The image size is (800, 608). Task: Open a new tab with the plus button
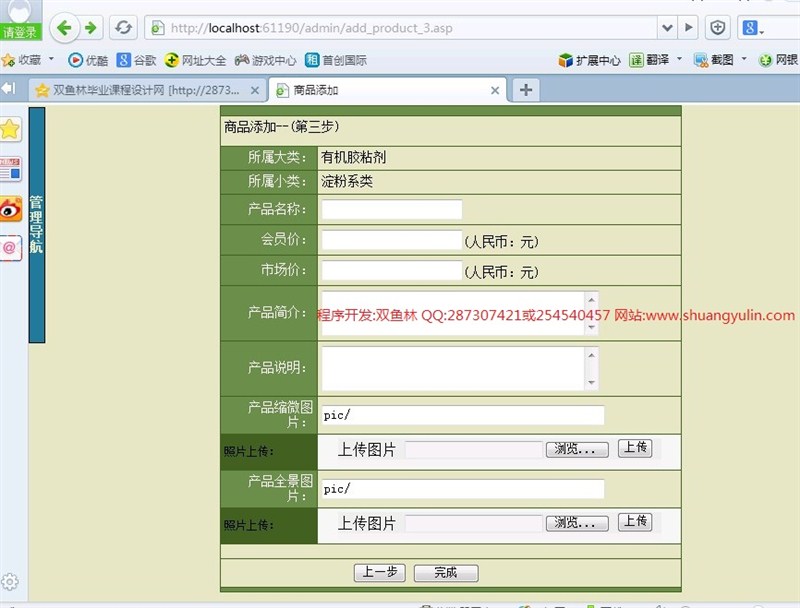[526, 90]
